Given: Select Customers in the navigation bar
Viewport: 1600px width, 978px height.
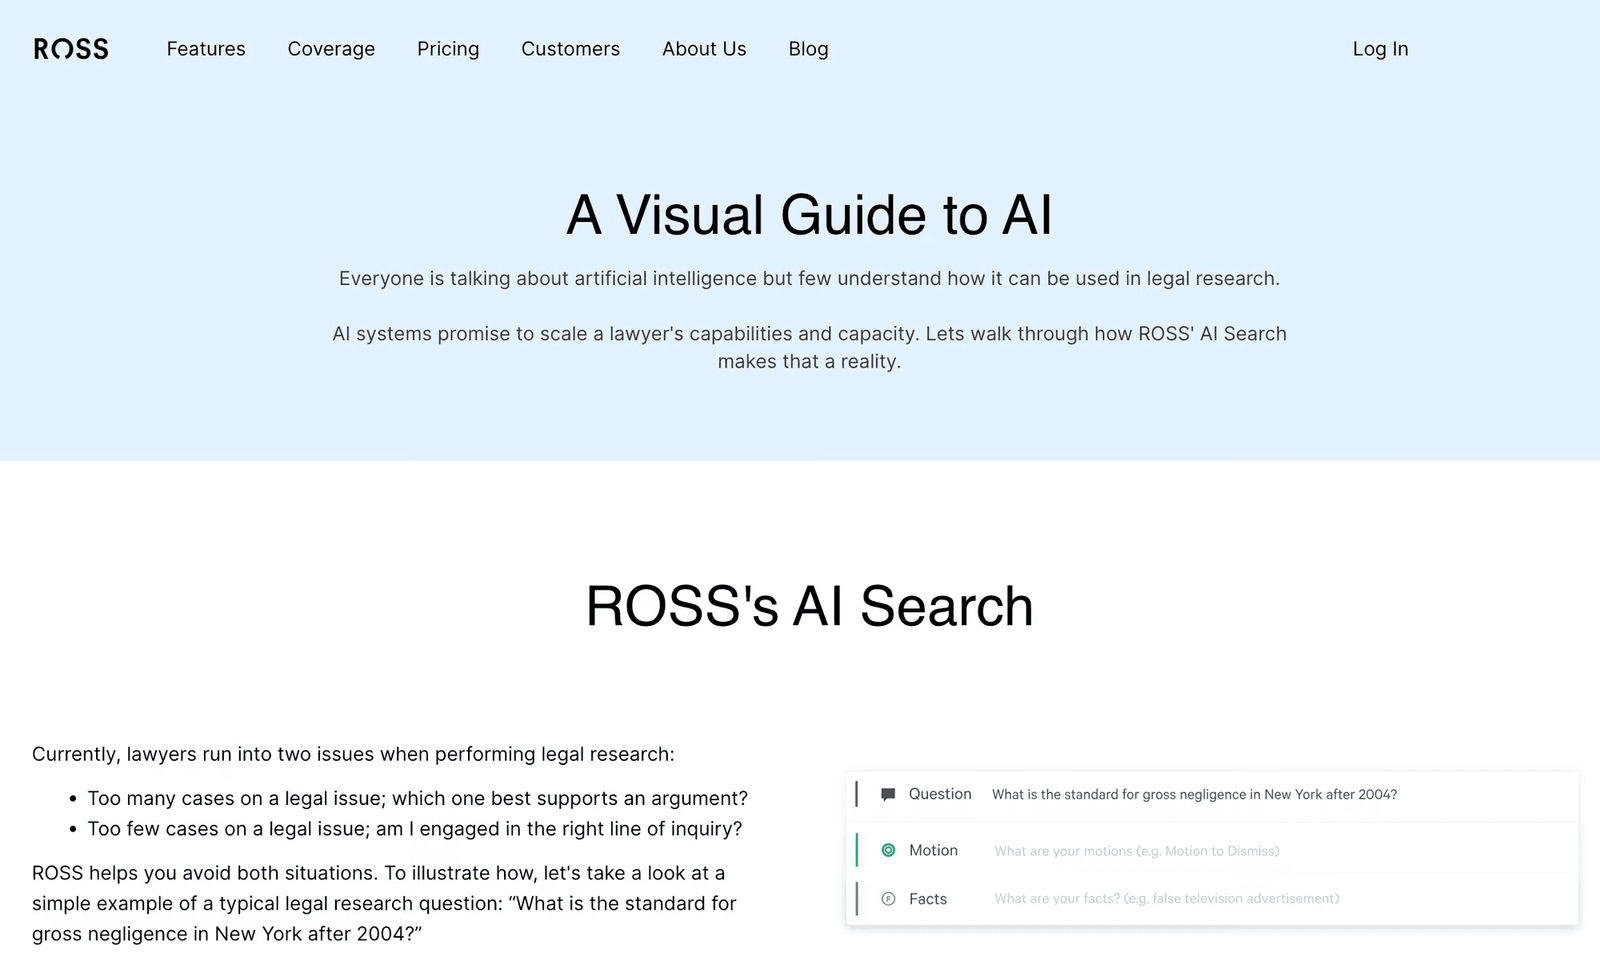Looking at the screenshot, I should [570, 49].
